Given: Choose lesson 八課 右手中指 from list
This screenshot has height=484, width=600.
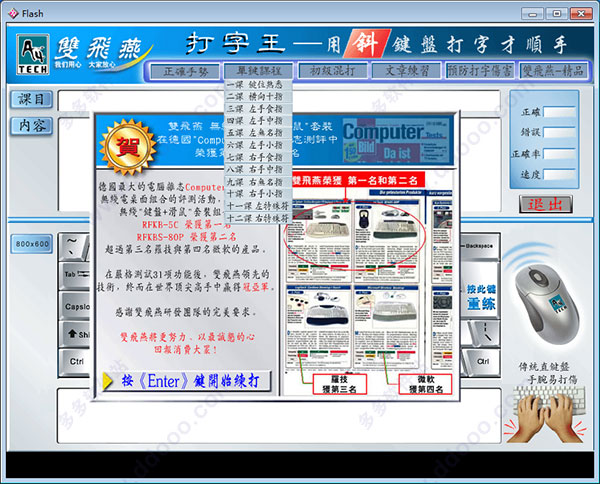Looking at the screenshot, I should click(259, 169).
